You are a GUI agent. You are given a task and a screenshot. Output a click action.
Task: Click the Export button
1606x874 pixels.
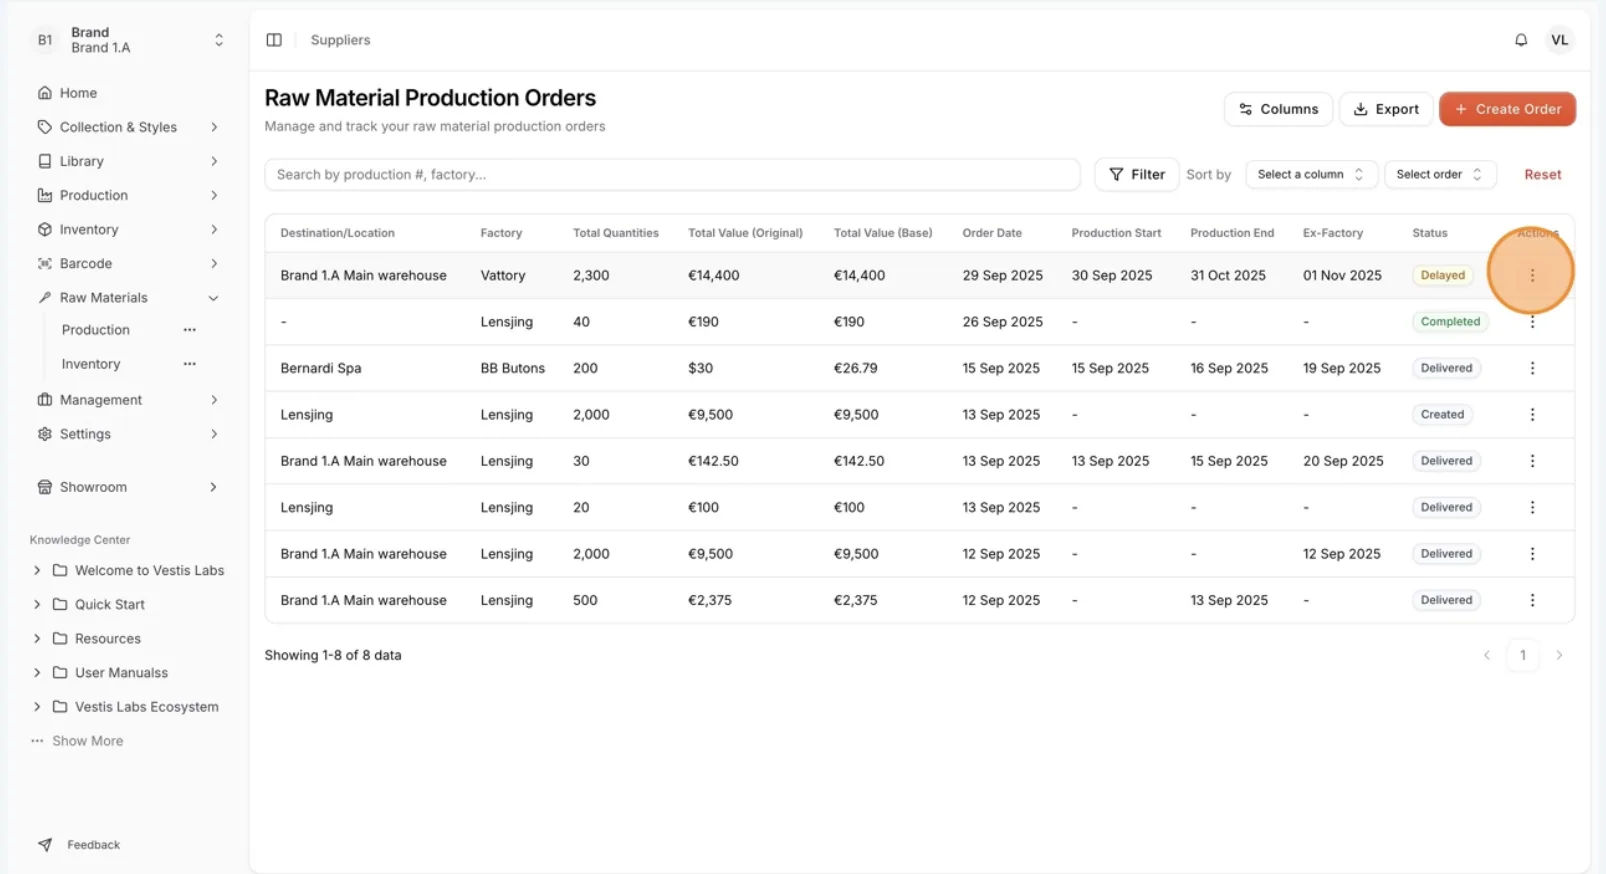1385,109
